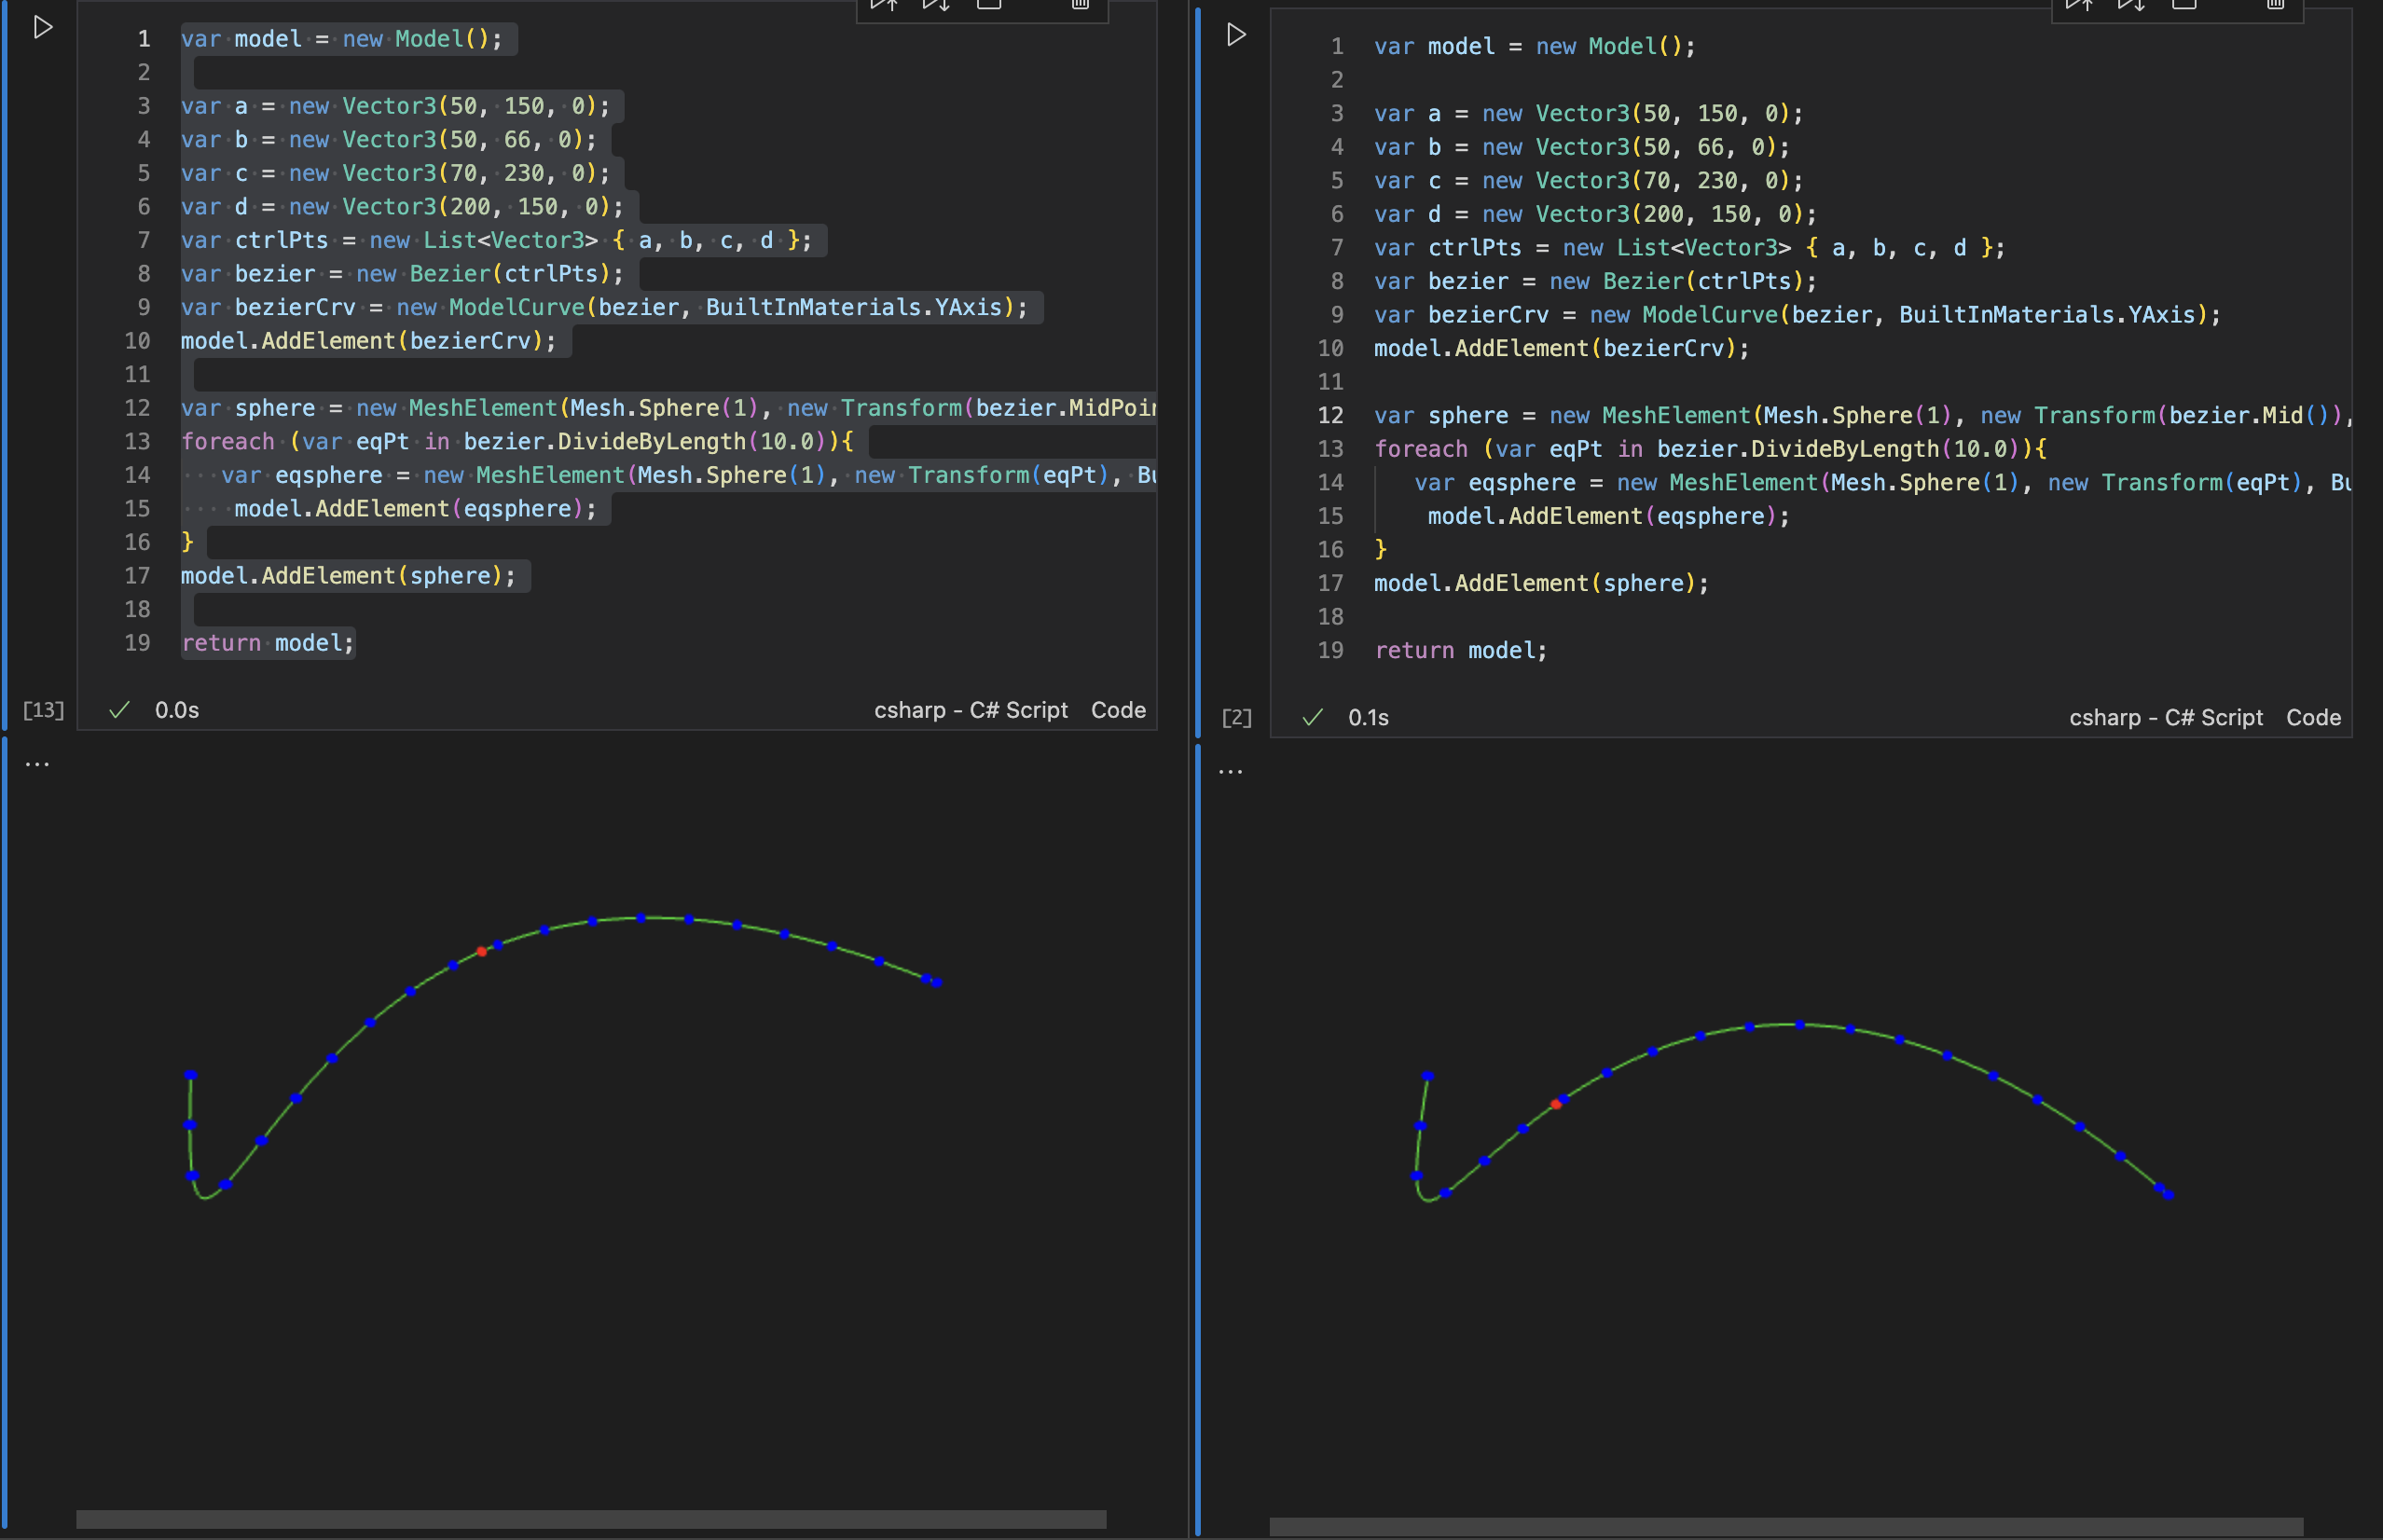2383x1540 pixels.
Task: Click the success checkmark on the left cell
Action: (119, 710)
